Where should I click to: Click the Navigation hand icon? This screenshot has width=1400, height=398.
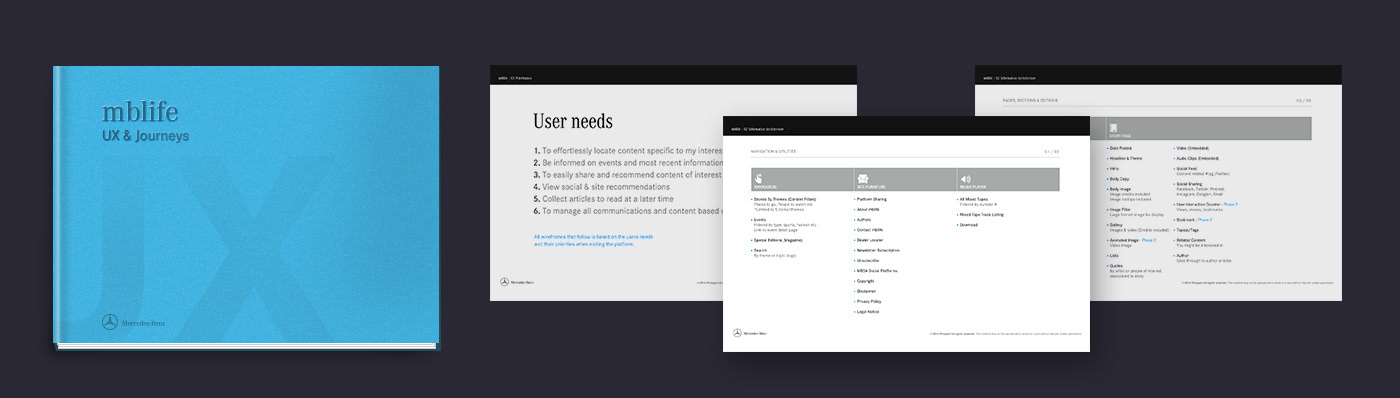tap(759, 178)
